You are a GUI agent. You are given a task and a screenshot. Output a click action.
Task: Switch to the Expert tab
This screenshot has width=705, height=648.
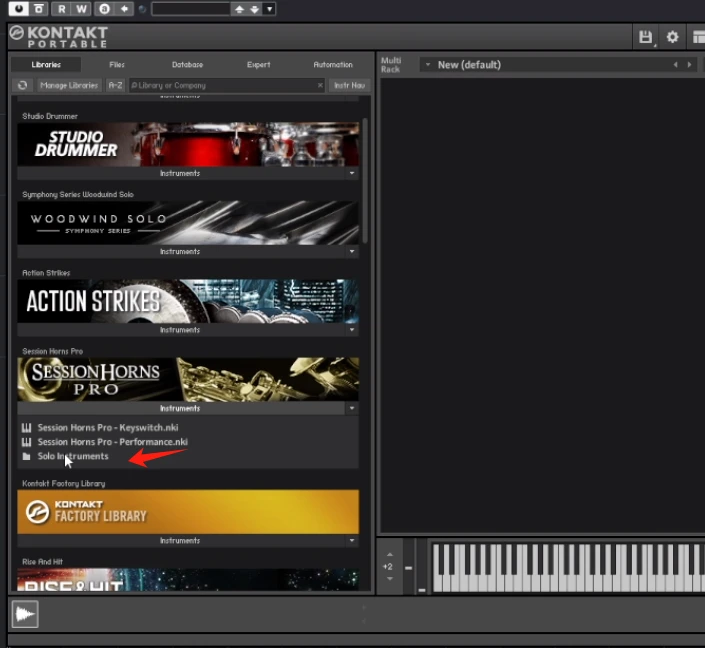(x=259, y=65)
